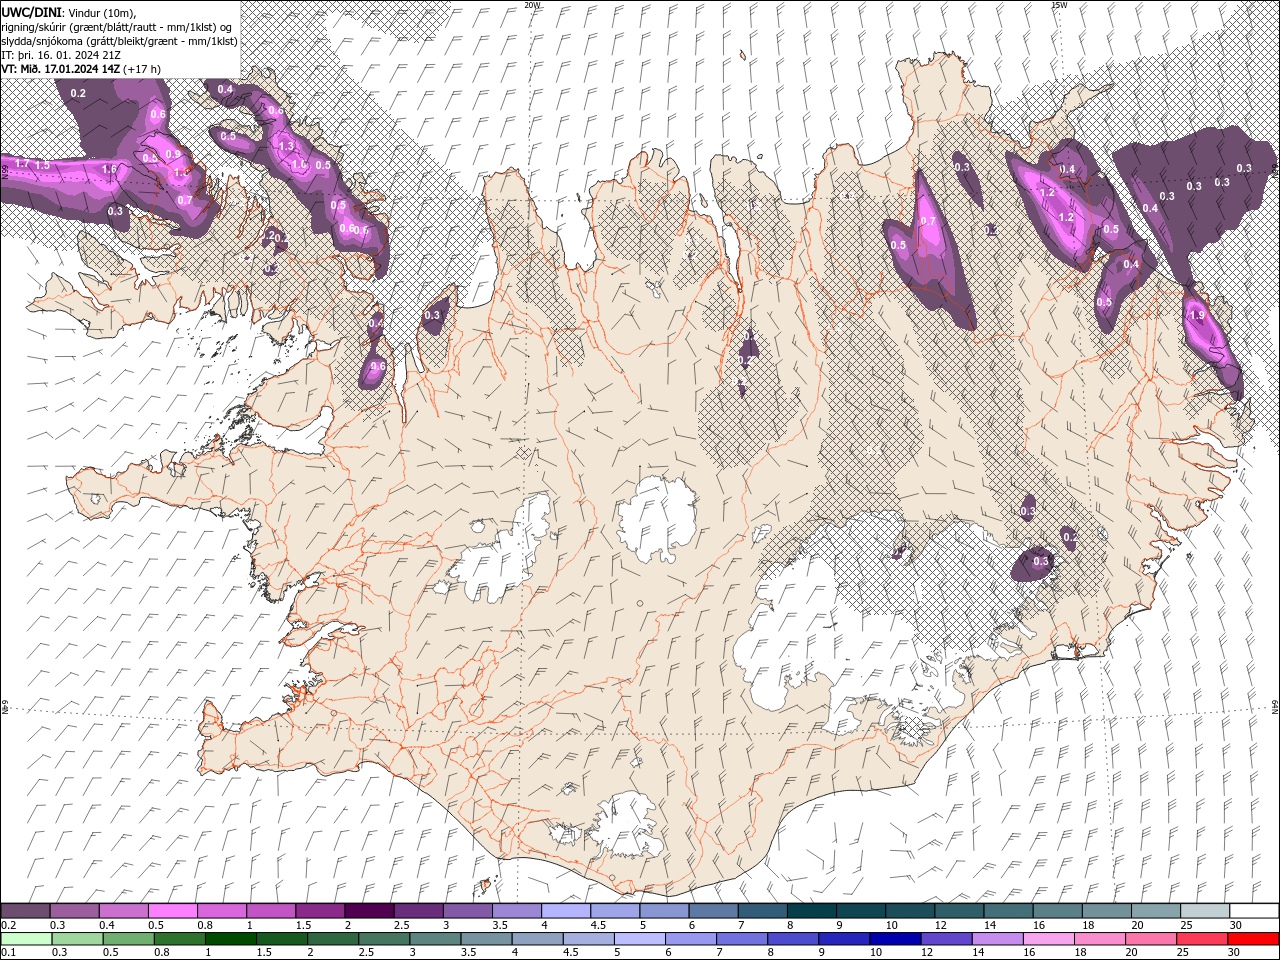
Task: Click the dark teal snow legend swatch between 9 and 10
Action: tap(861, 911)
